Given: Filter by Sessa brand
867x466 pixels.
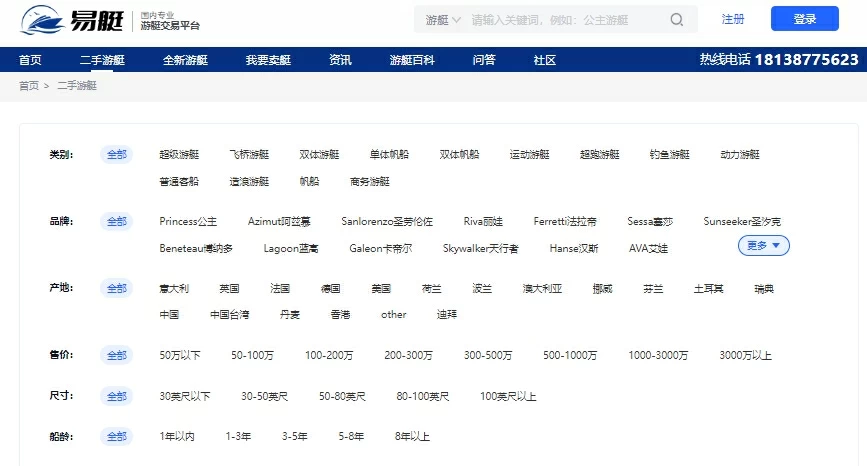Looking at the screenshot, I should pyautogui.click(x=650, y=221).
